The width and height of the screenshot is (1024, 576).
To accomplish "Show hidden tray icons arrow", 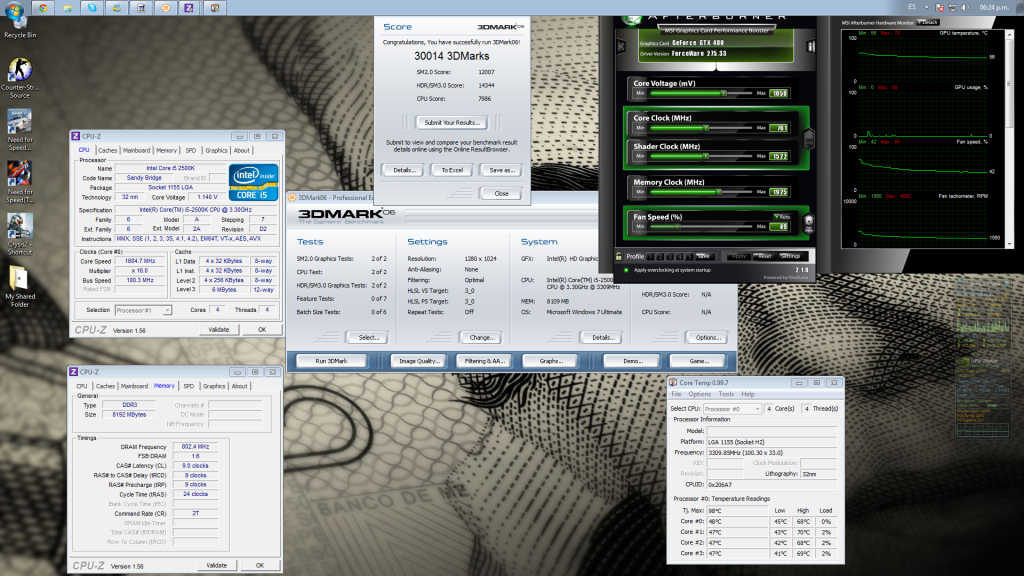I will (x=927, y=8).
